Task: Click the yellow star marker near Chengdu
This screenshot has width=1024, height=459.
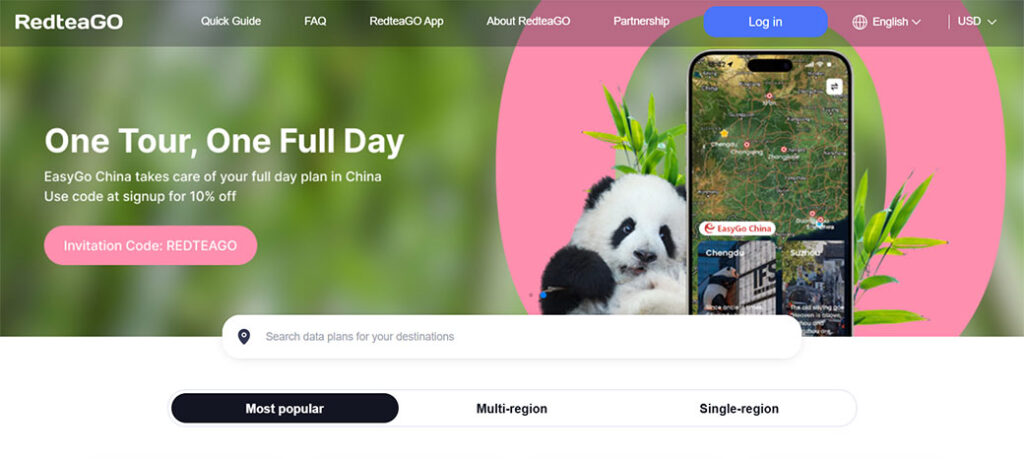Action: [x=724, y=133]
